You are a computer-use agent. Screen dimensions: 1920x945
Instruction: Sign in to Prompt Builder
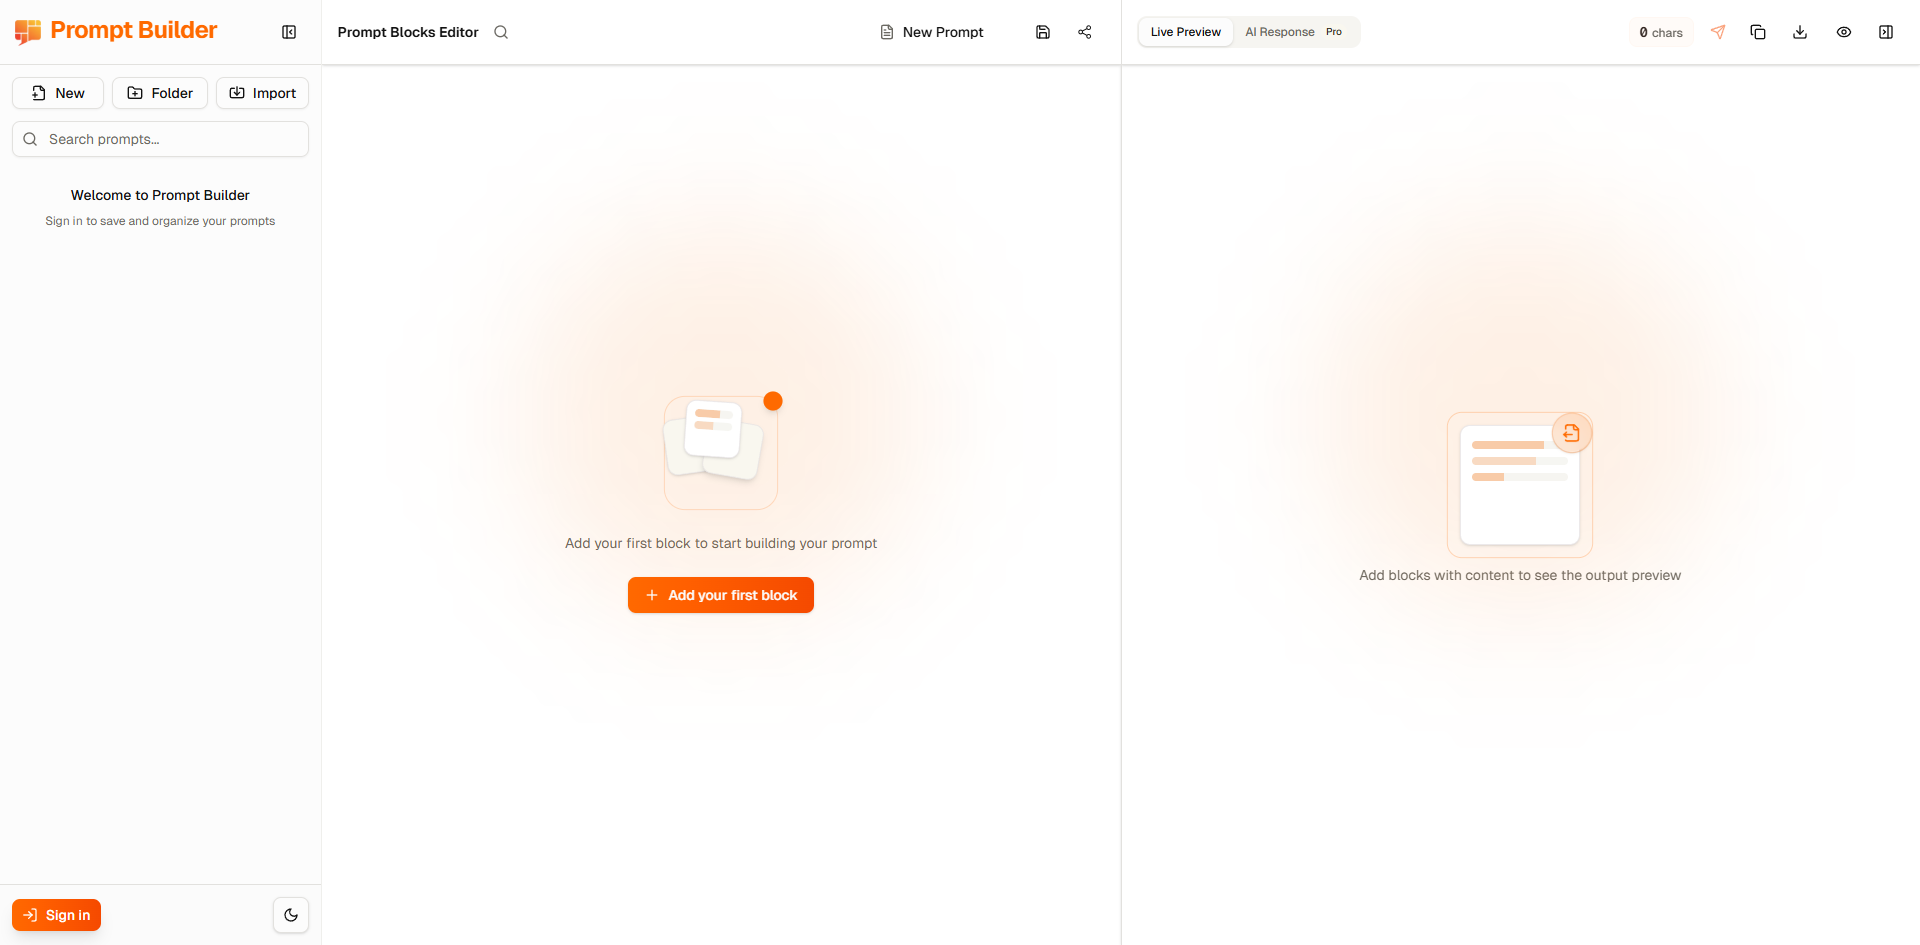coord(56,914)
